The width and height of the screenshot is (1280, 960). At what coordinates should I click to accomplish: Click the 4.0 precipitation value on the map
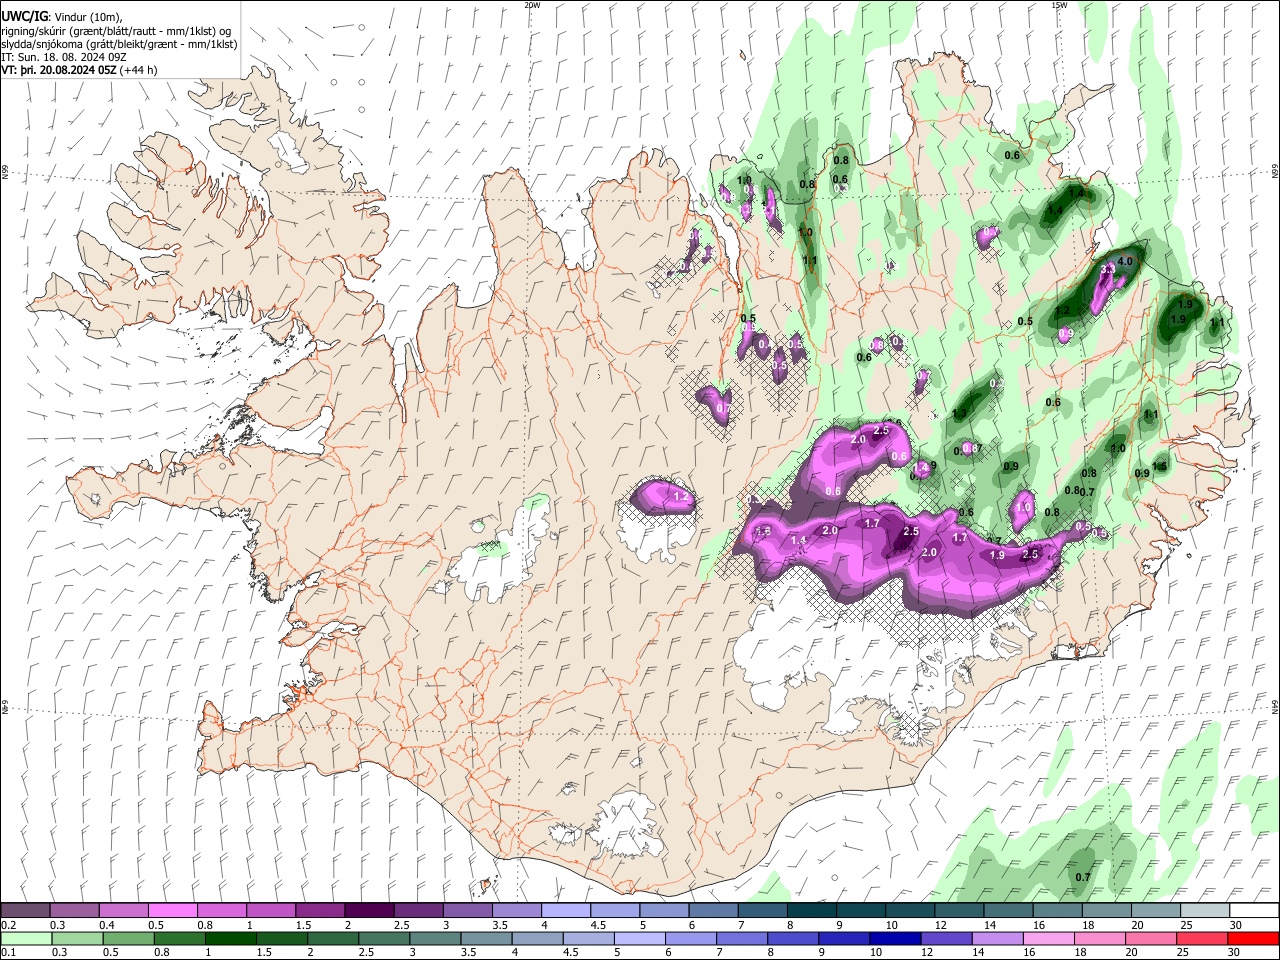pyautogui.click(x=1125, y=262)
